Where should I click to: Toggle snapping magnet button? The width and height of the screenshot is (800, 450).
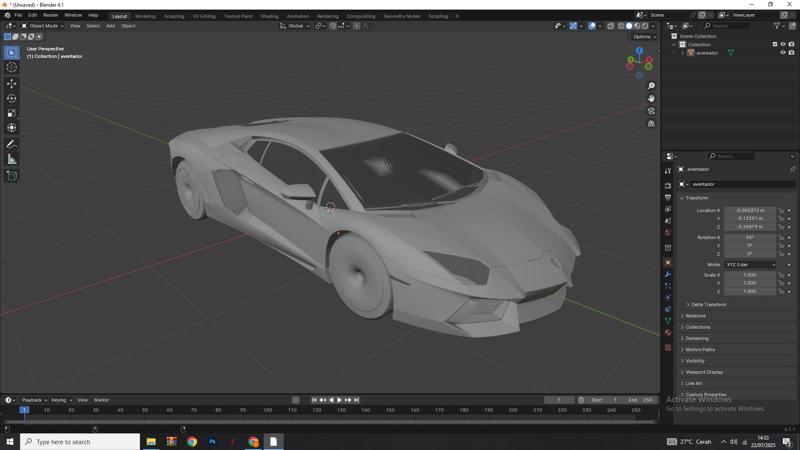pos(333,26)
